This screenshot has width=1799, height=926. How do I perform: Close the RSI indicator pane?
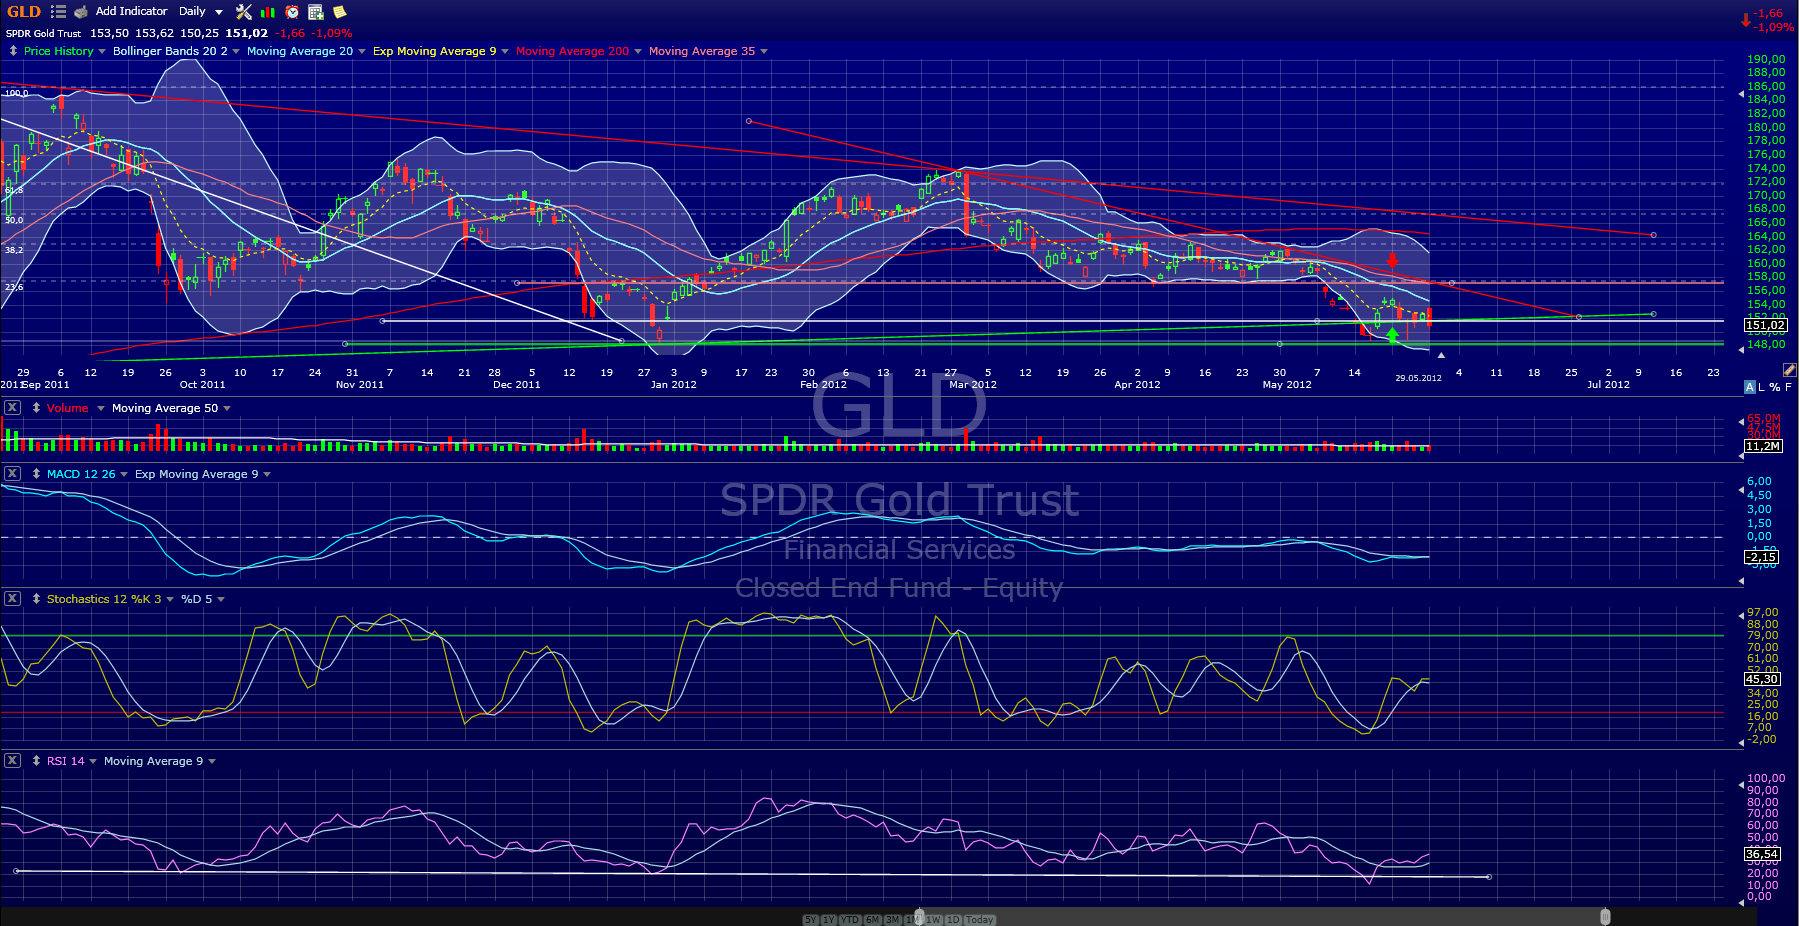[12, 761]
